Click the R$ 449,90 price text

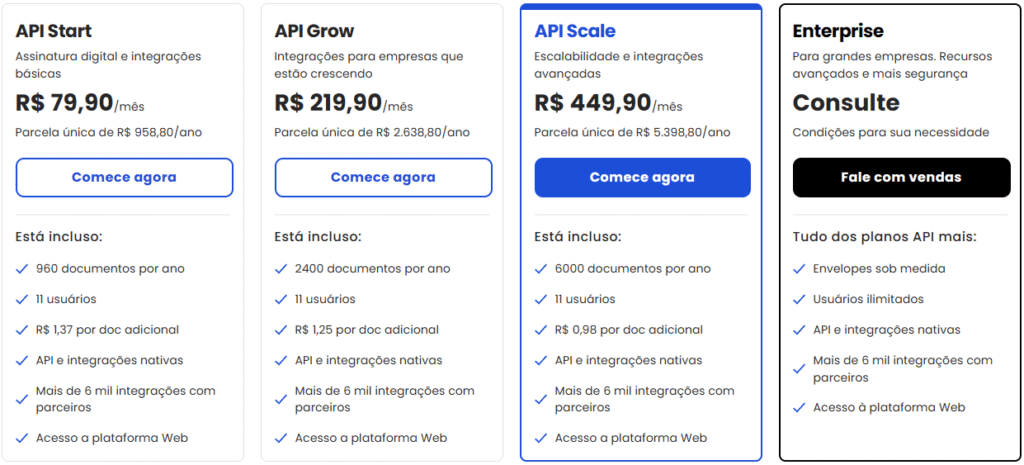pyautogui.click(x=592, y=103)
